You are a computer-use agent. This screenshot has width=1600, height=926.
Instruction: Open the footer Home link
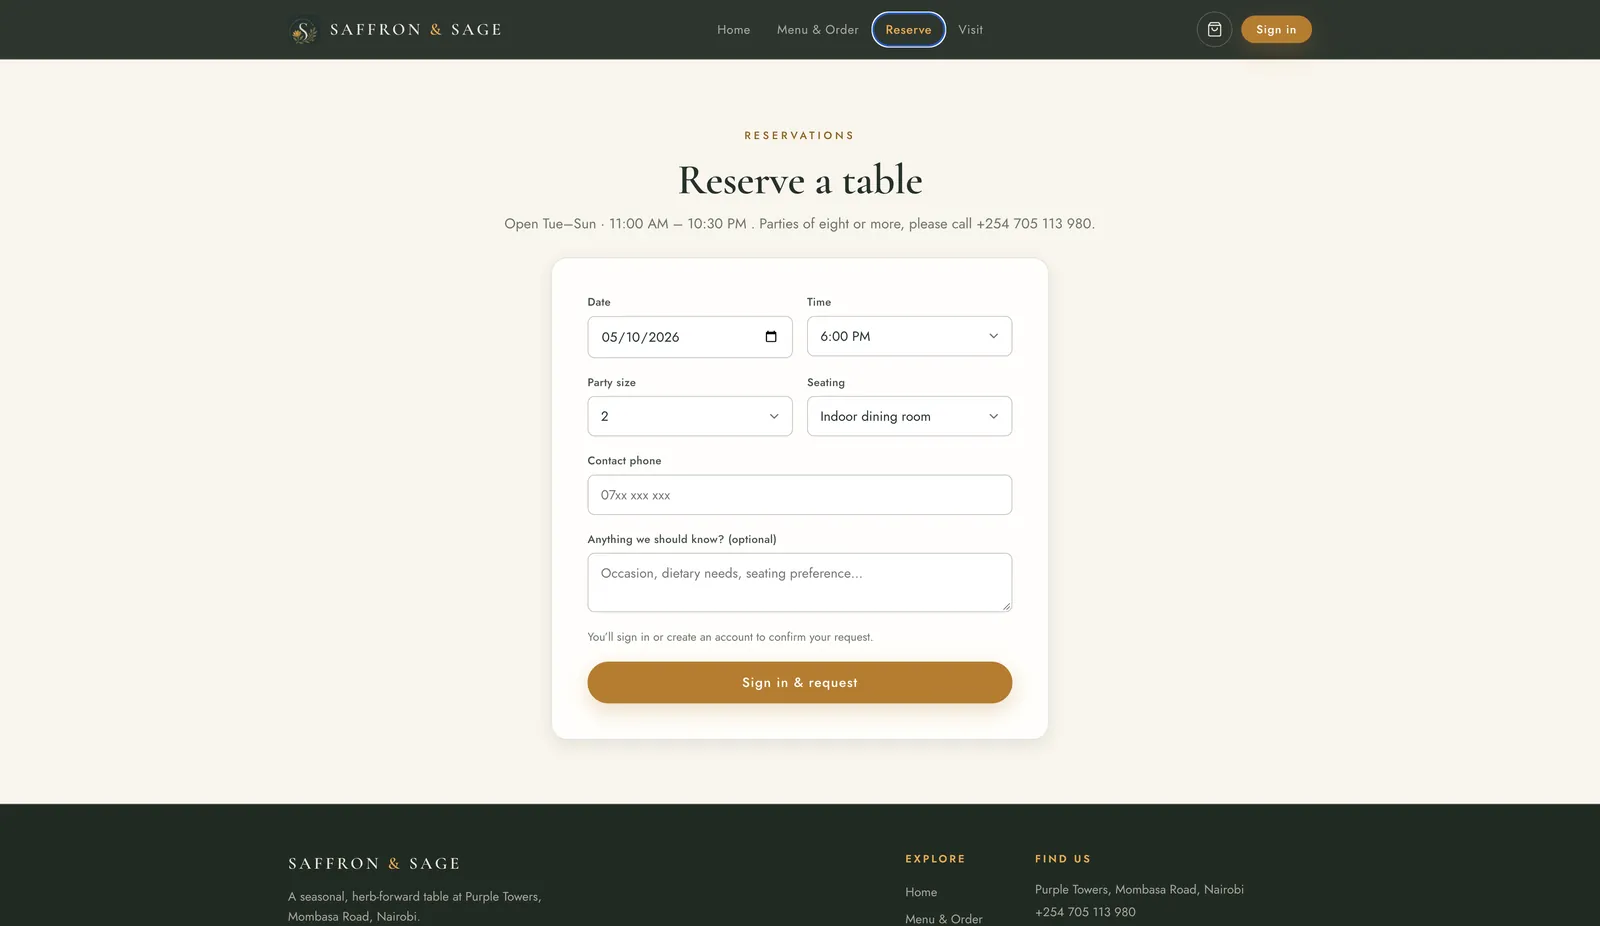click(x=921, y=892)
